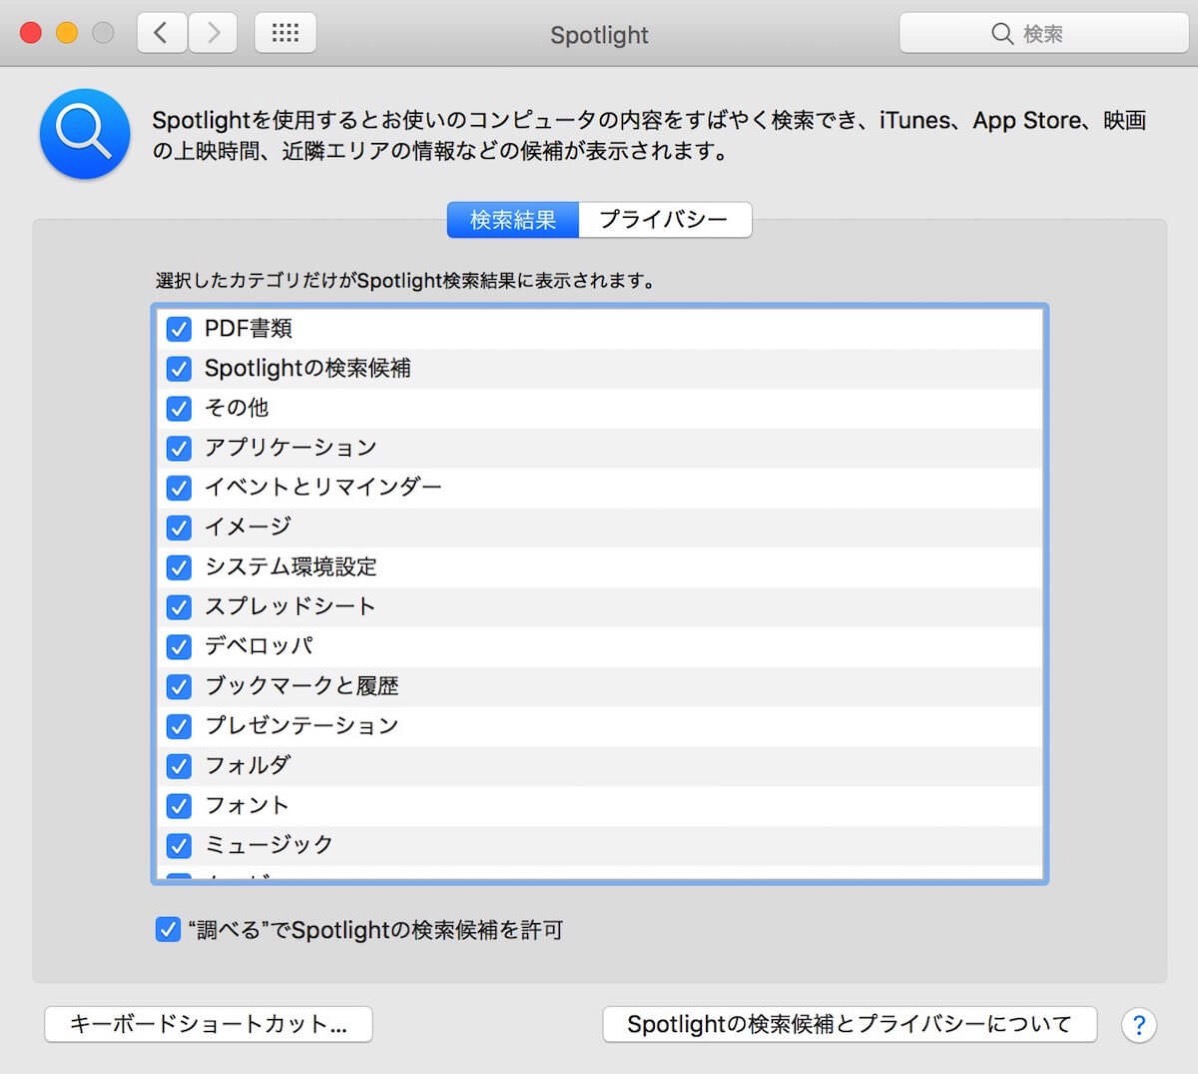
Task: Go back with the left chevron button
Action: pos(161,33)
